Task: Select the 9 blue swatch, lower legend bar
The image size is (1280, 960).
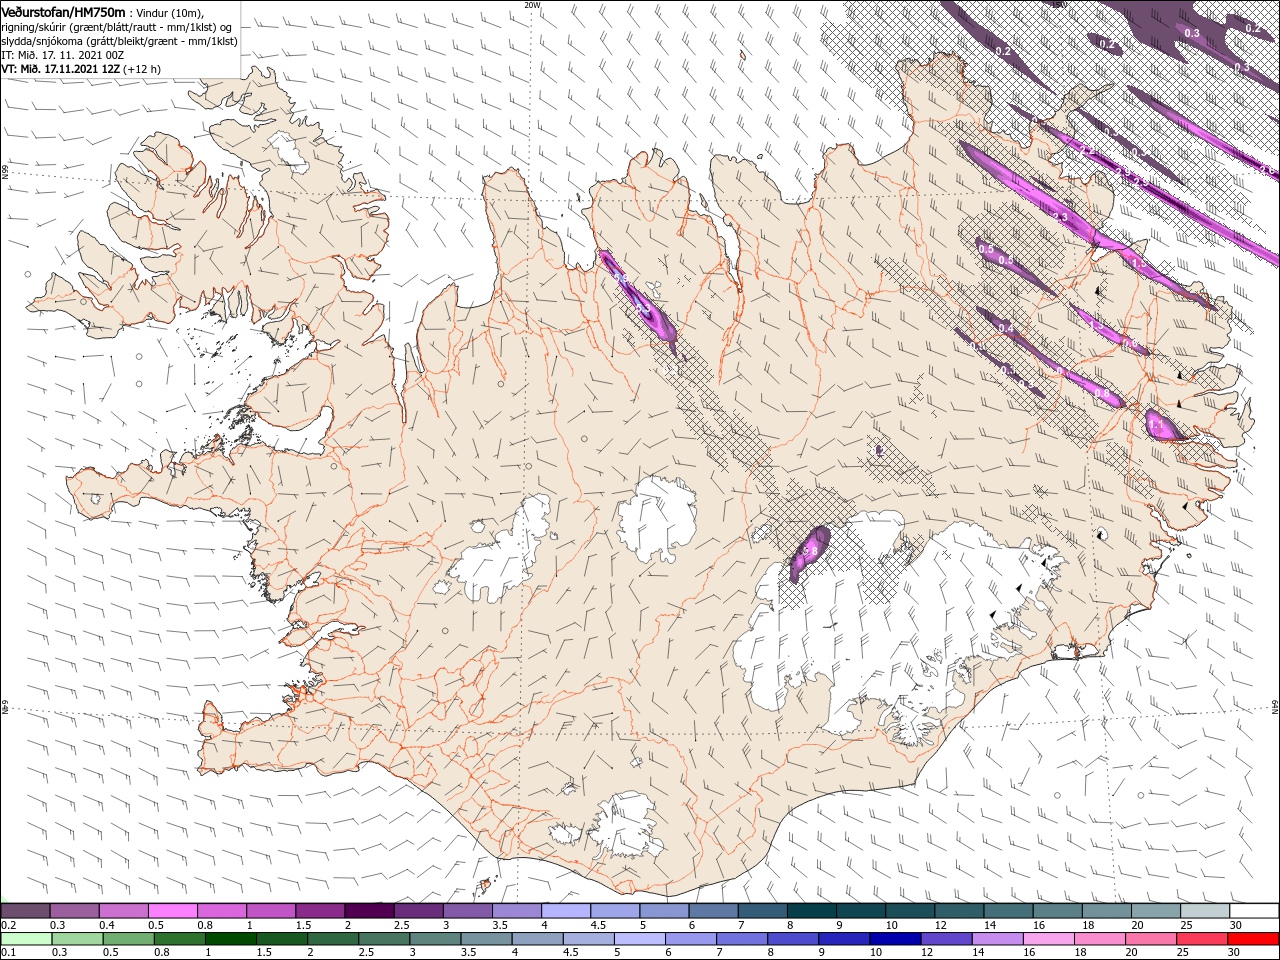Action: coord(844,939)
